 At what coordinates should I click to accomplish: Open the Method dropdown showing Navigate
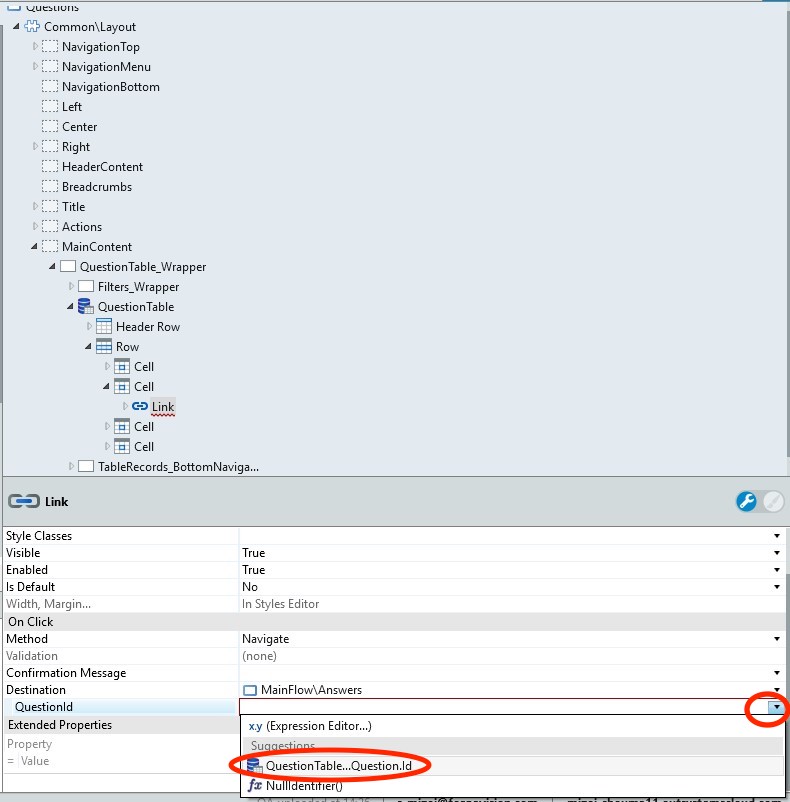point(777,638)
